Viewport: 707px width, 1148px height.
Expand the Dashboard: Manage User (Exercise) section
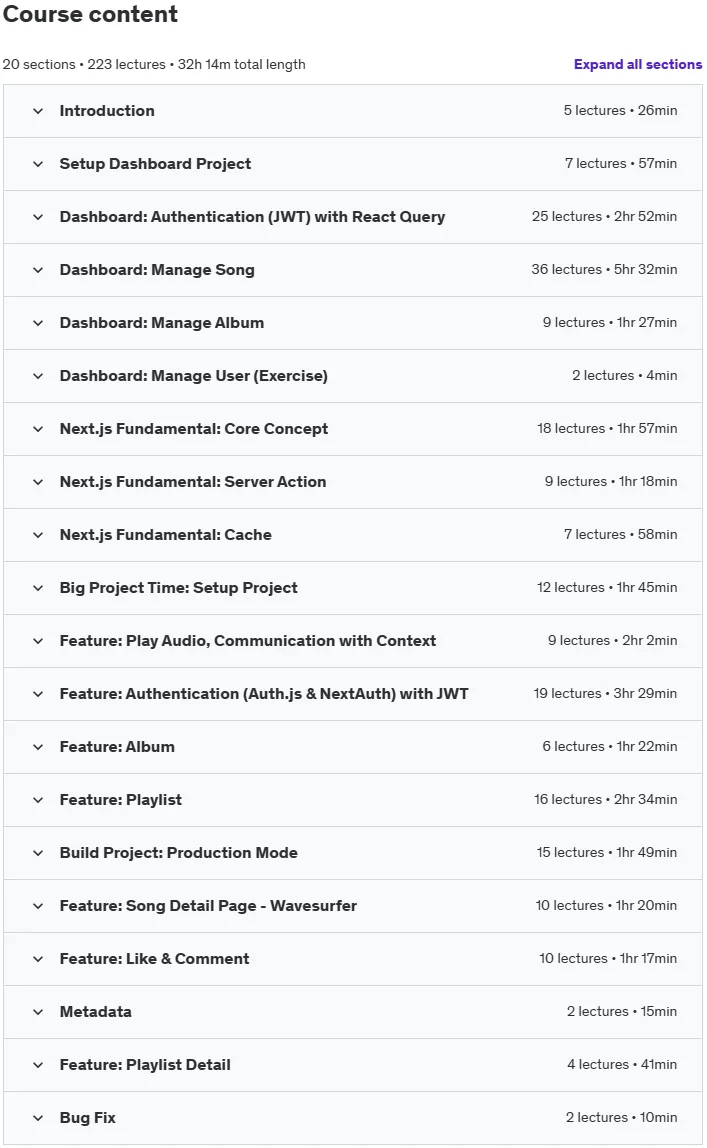353,376
